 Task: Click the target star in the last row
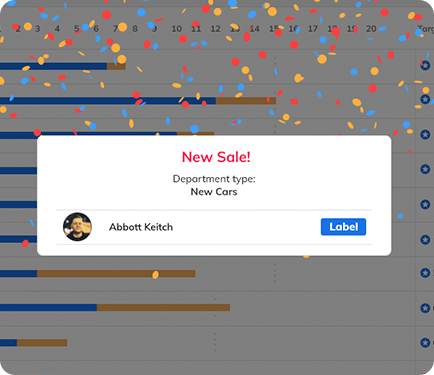pyautogui.click(x=425, y=342)
